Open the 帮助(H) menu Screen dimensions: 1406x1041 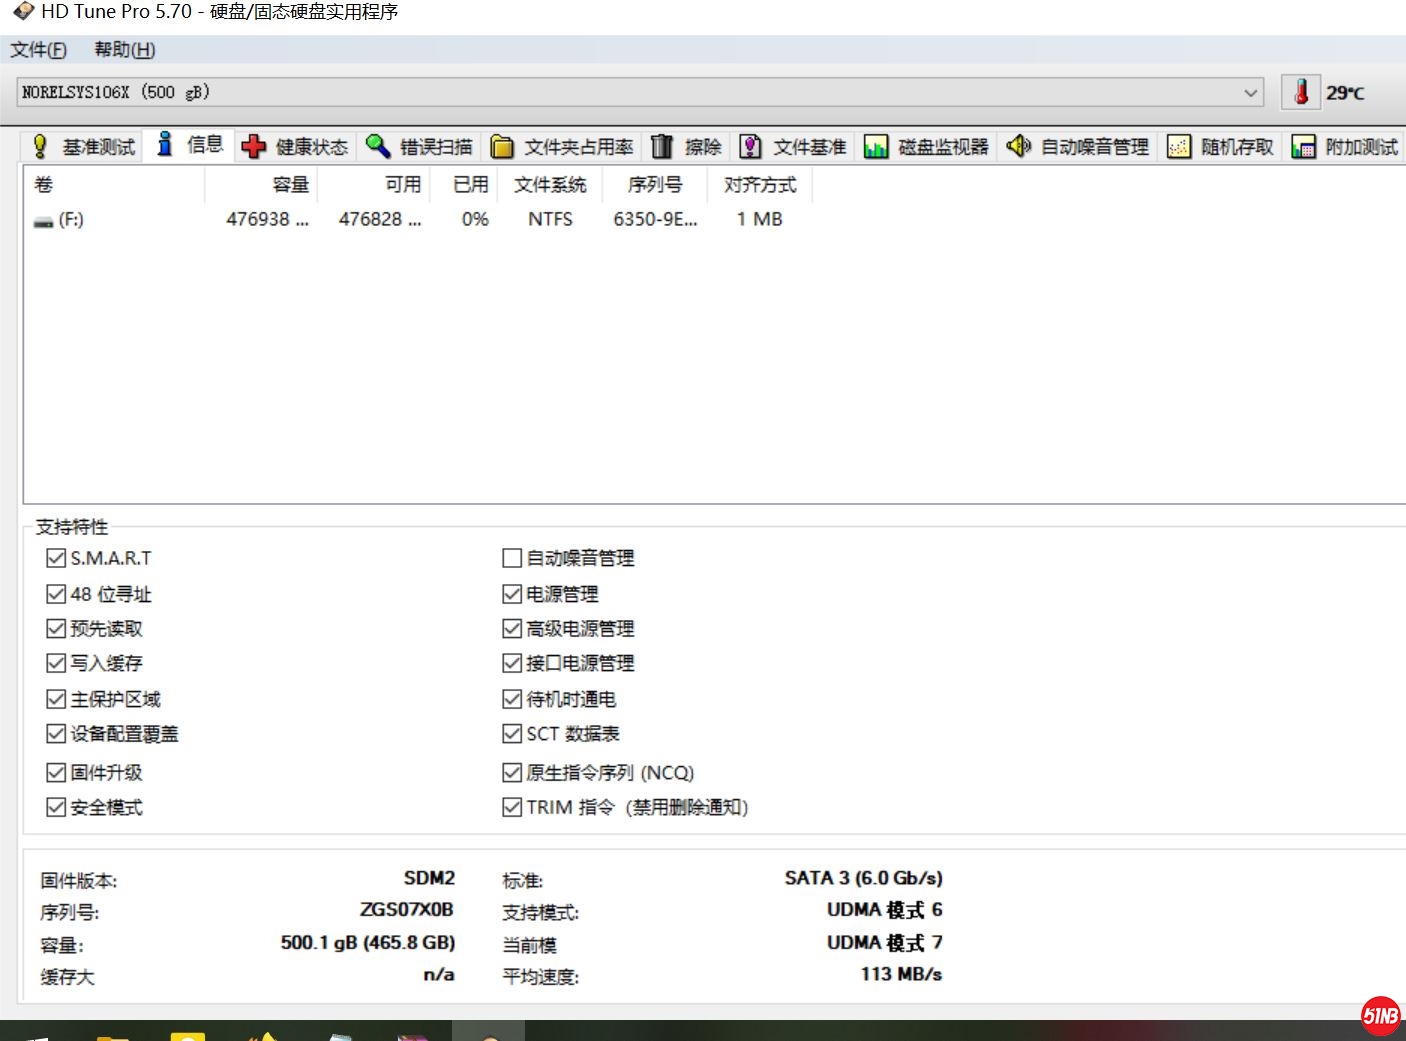pyautogui.click(x=125, y=50)
